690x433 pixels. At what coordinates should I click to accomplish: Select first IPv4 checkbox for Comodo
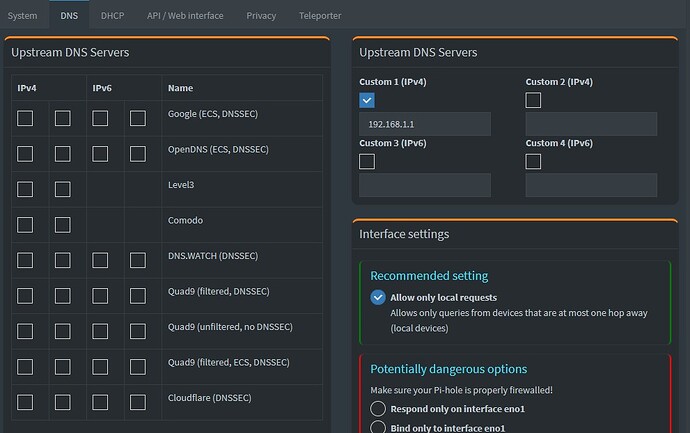tap(25, 224)
